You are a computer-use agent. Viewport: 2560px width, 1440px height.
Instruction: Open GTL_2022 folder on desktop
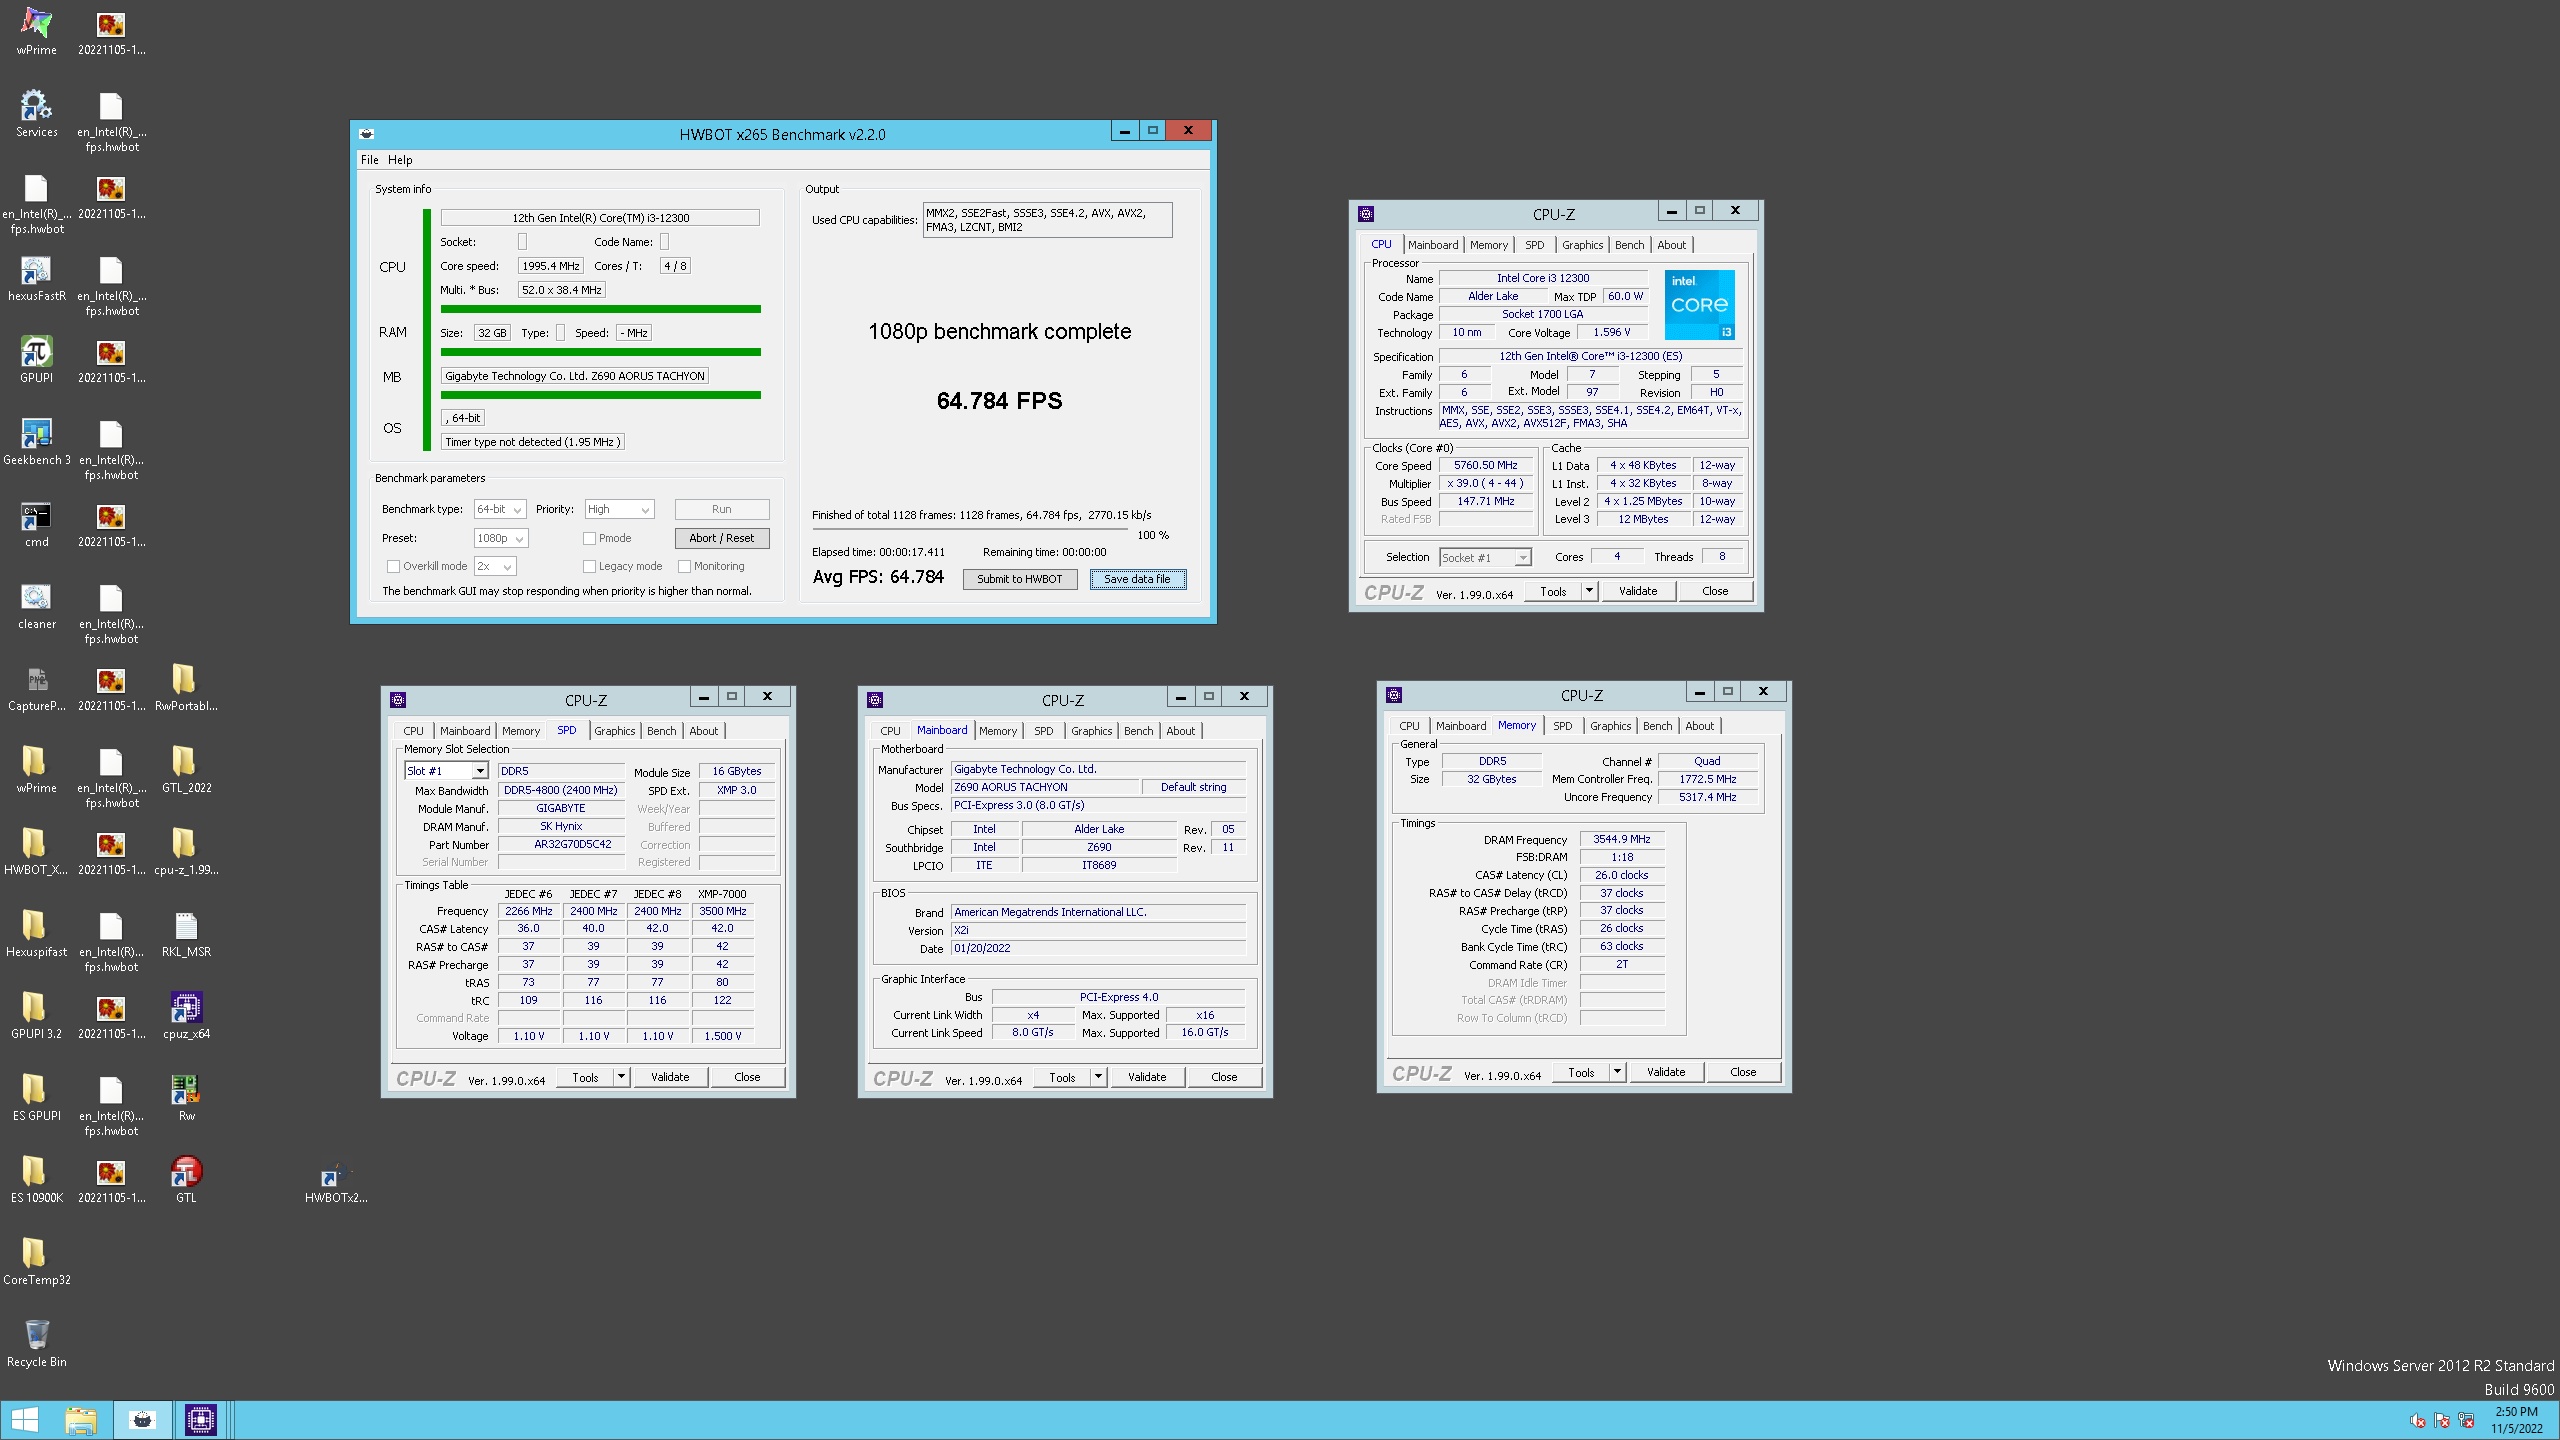coord(185,770)
